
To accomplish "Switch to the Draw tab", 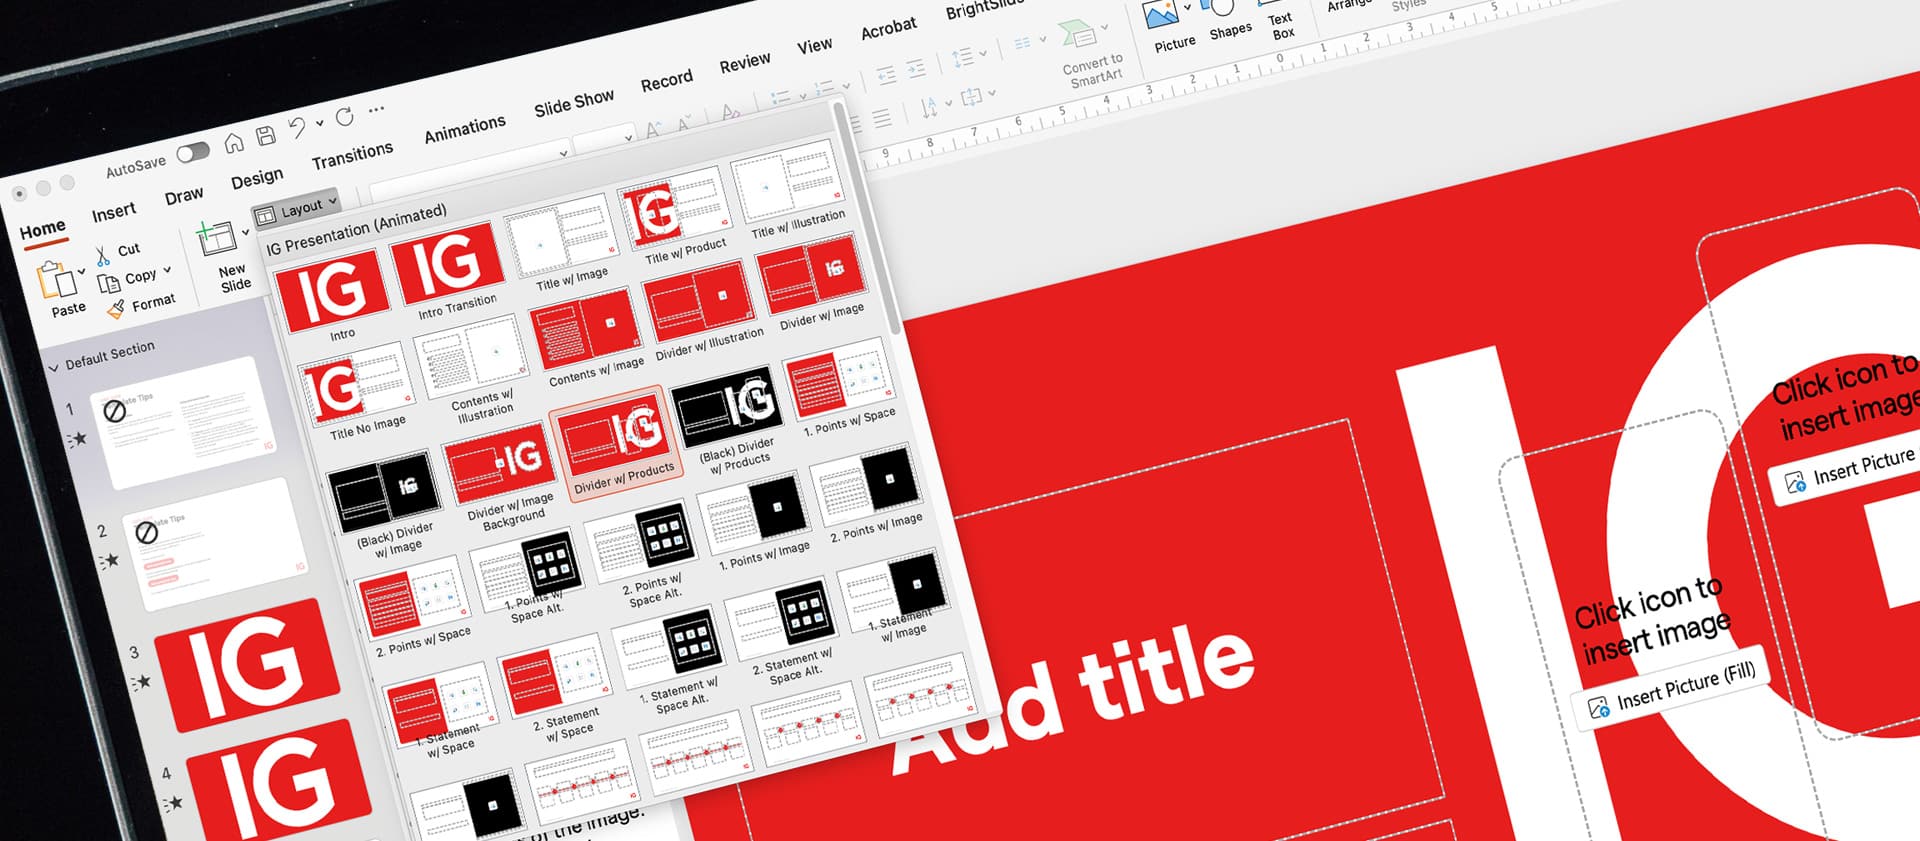I will point(183,196).
